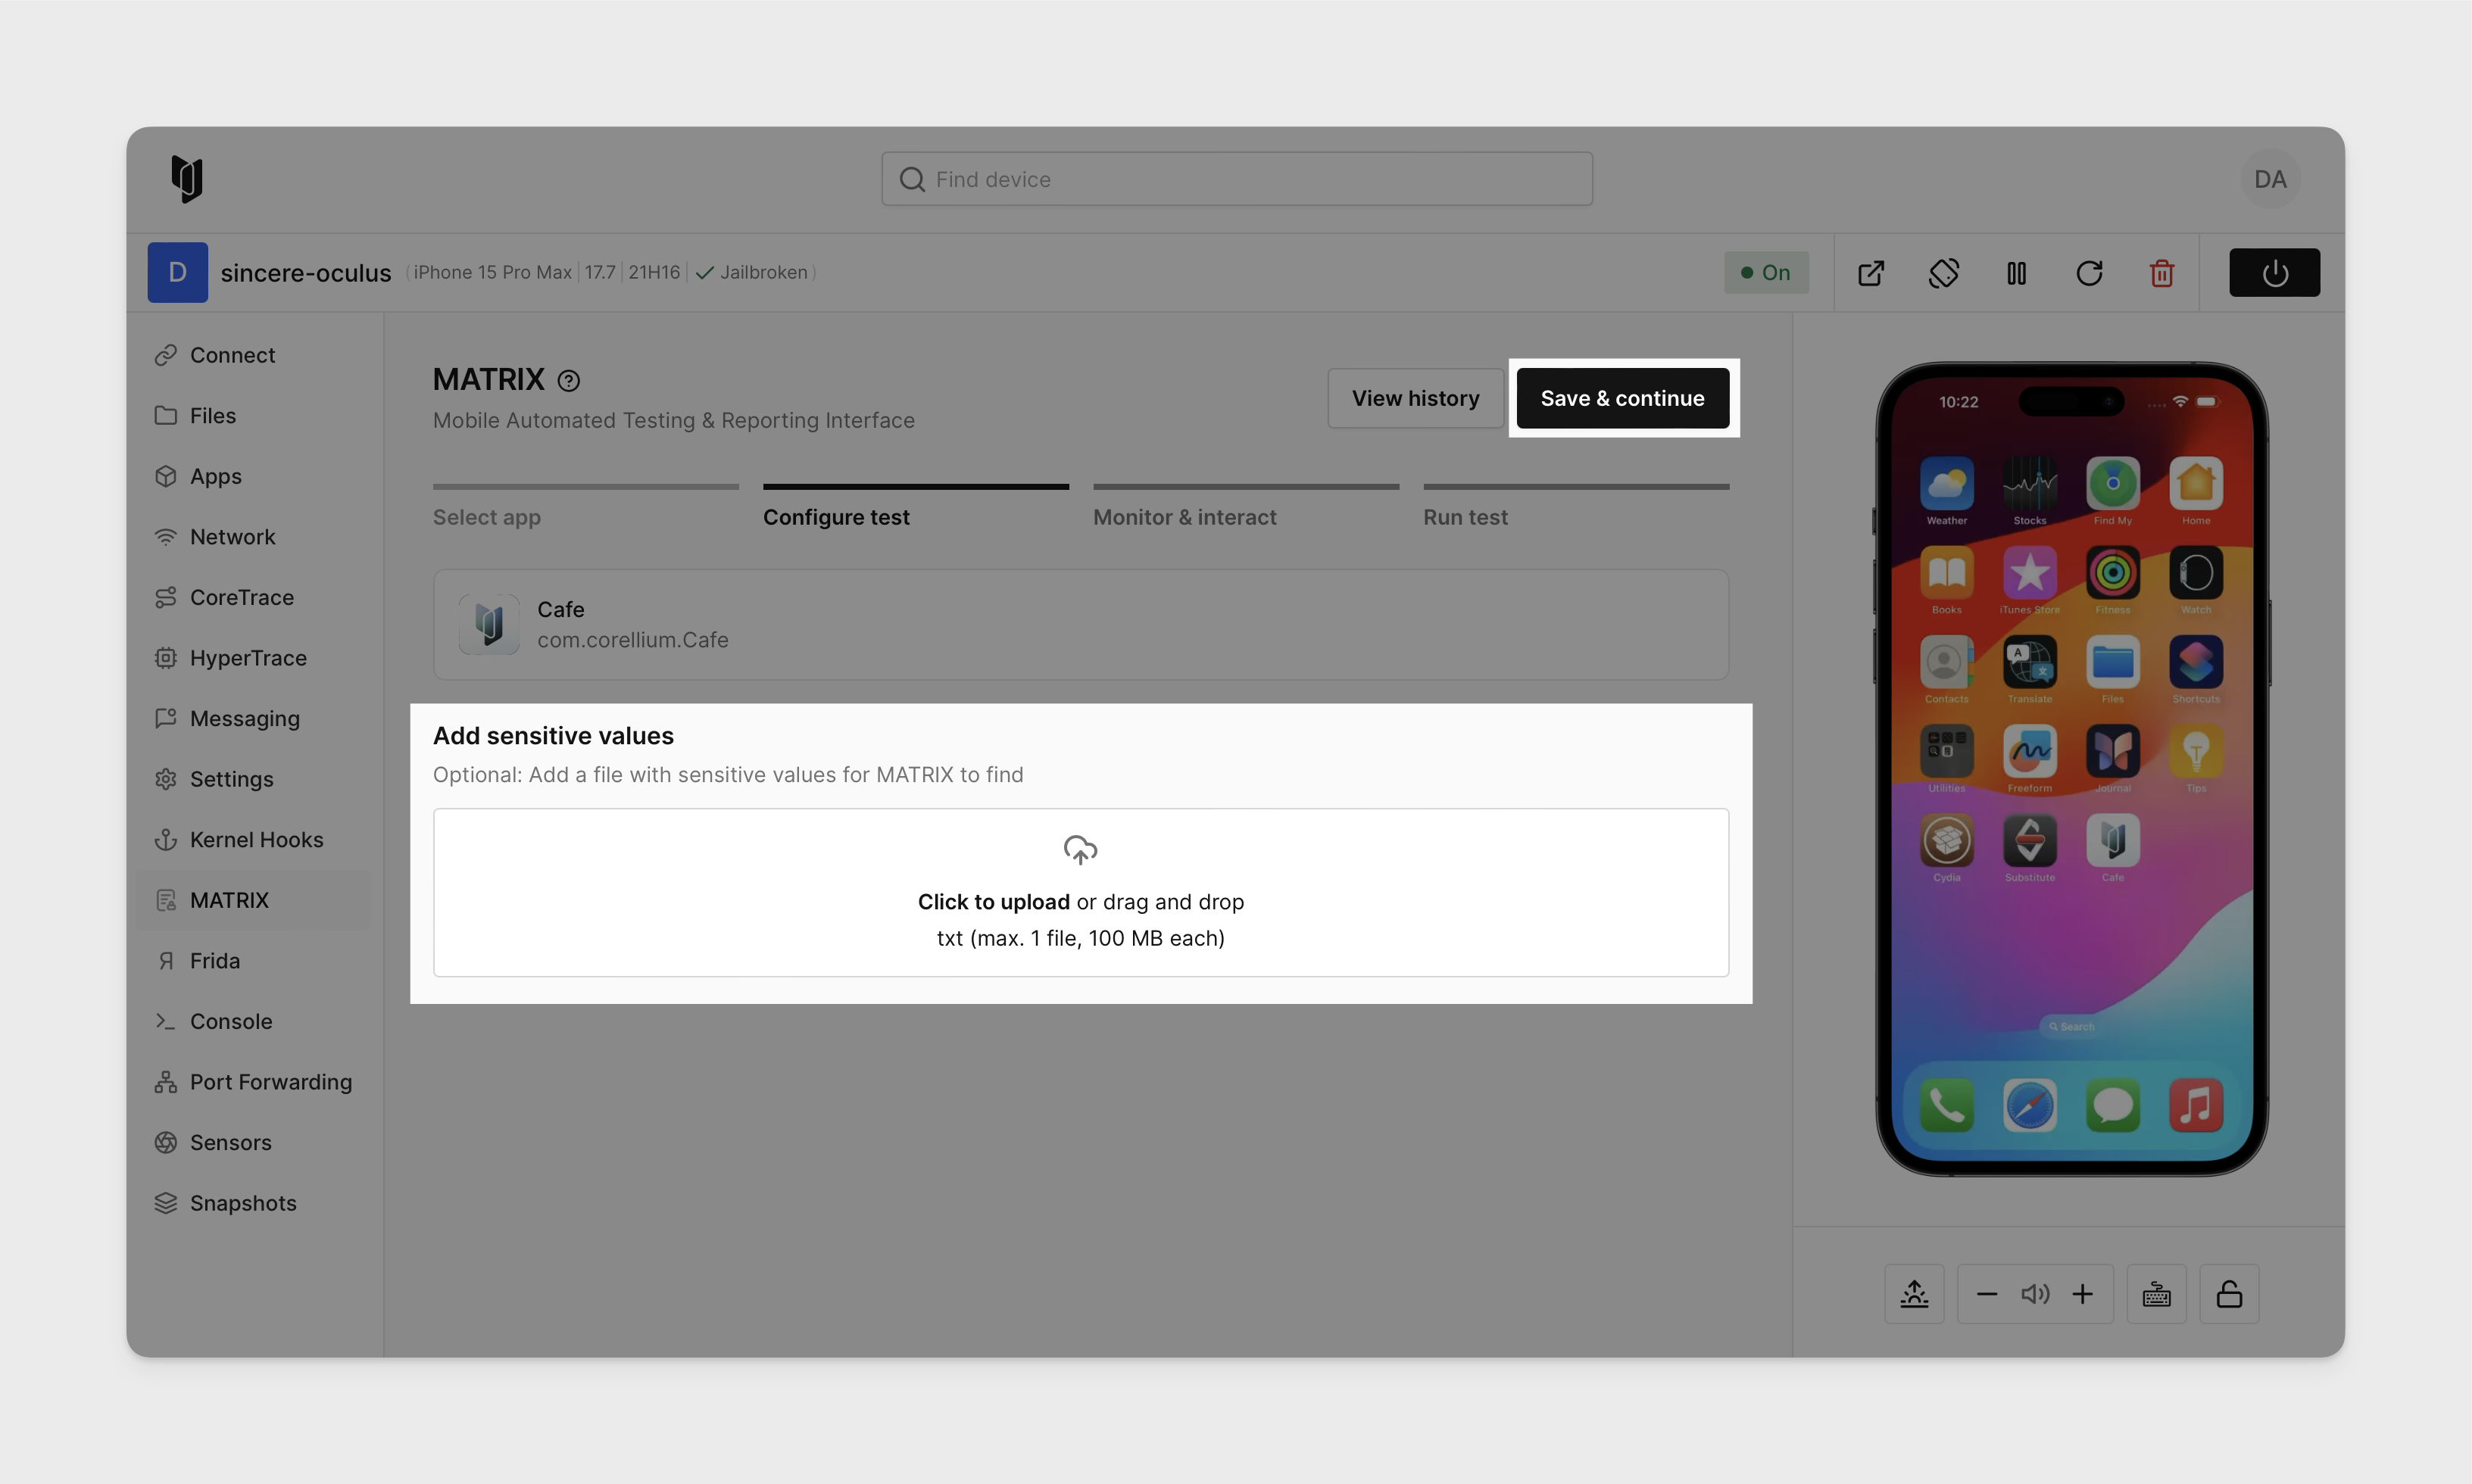Image resolution: width=2472 pixels, height=1484 pixels.
Task: Toggle the device lock icon
Action: click(2230, 1293)
